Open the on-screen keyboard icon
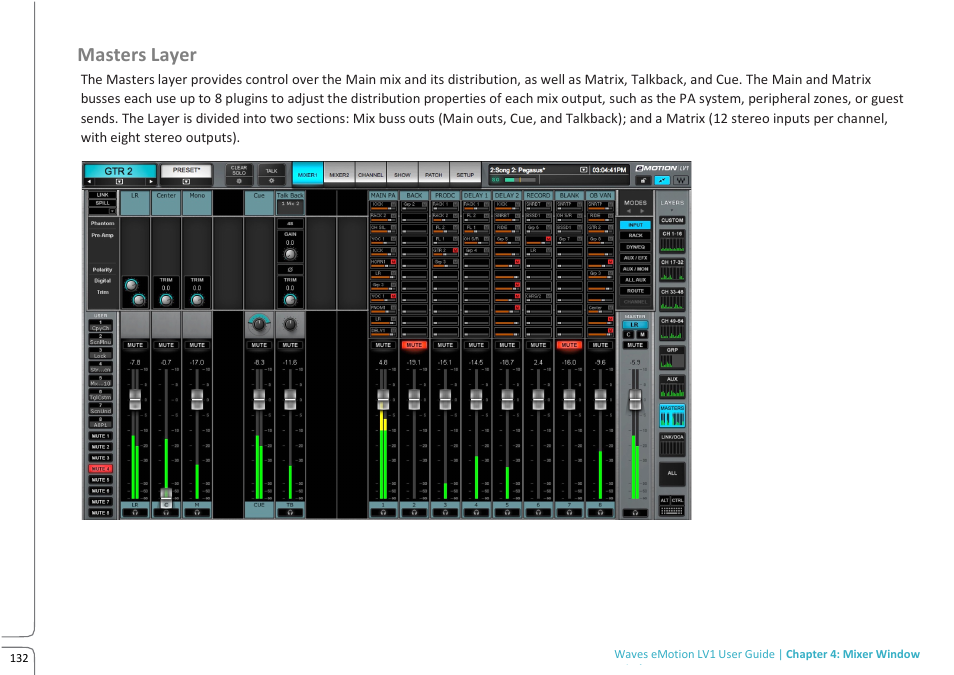The height and width of the screenshot is (675, 954). pyautogui.click(x=672, y=511)
